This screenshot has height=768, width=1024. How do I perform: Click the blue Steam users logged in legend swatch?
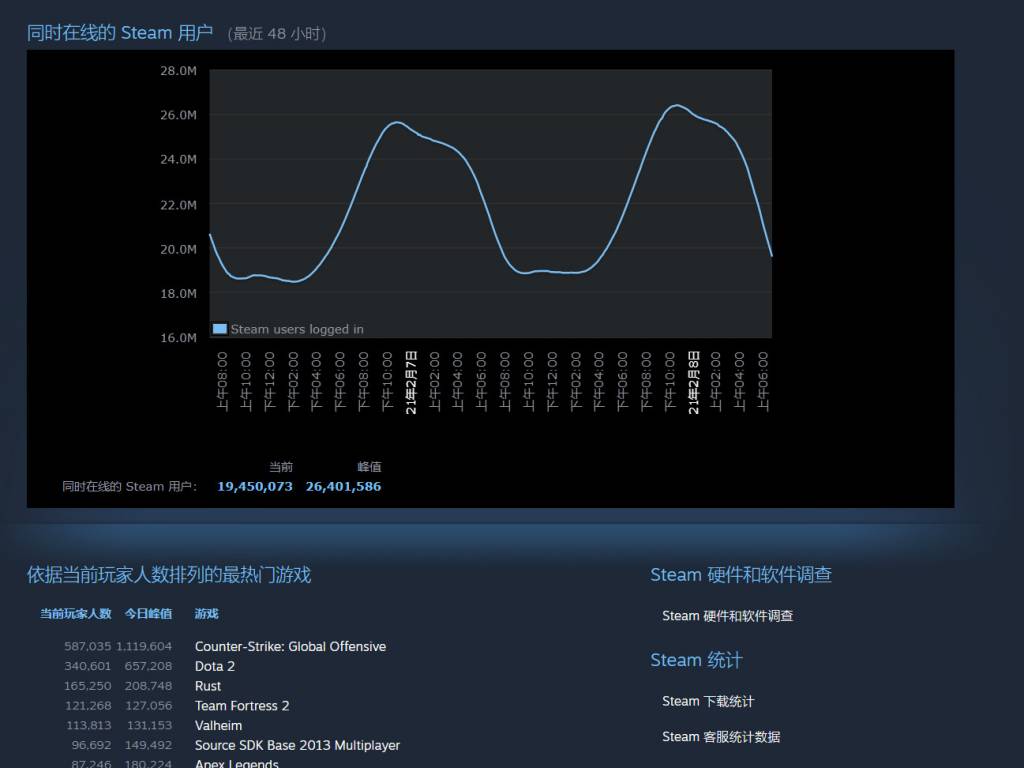220,328
